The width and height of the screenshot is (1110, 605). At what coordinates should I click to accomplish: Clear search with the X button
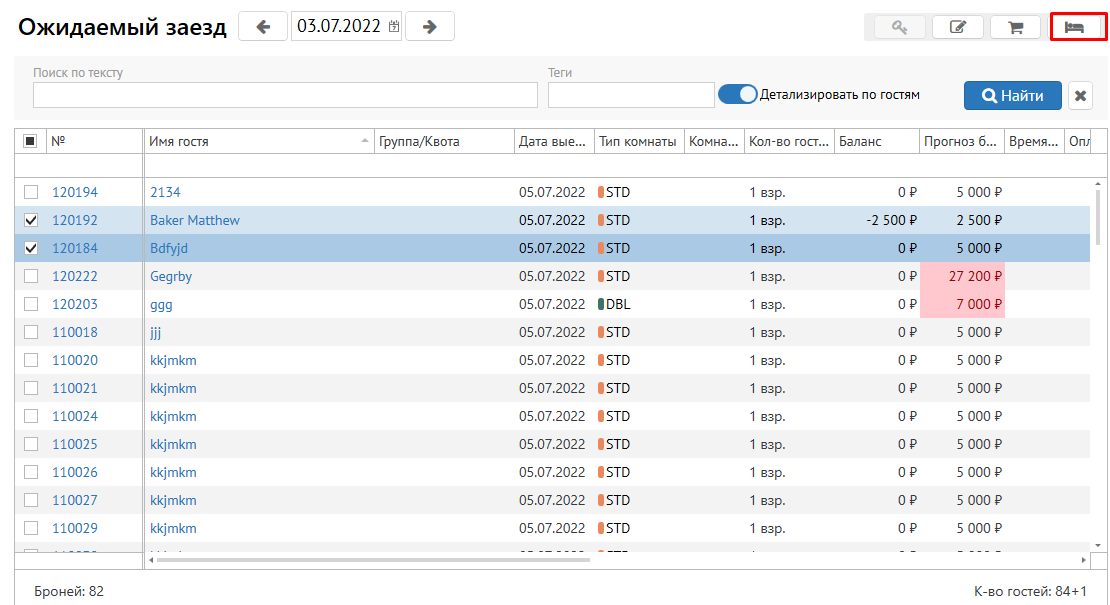click(1080, 95)
